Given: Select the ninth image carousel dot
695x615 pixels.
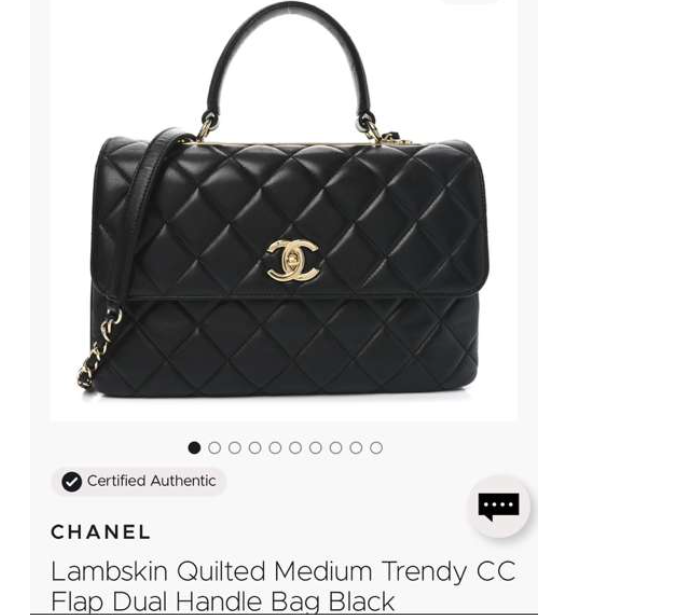Looking at the screenshot, I should pos(356,448).
